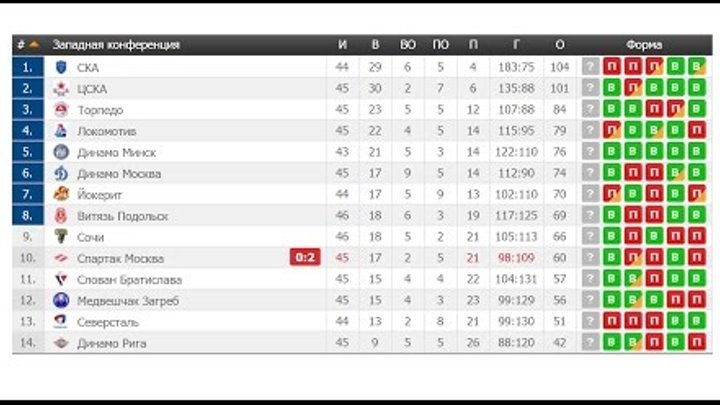Click the Форма column header
720x405 pixels.
(x=644, y=45)
